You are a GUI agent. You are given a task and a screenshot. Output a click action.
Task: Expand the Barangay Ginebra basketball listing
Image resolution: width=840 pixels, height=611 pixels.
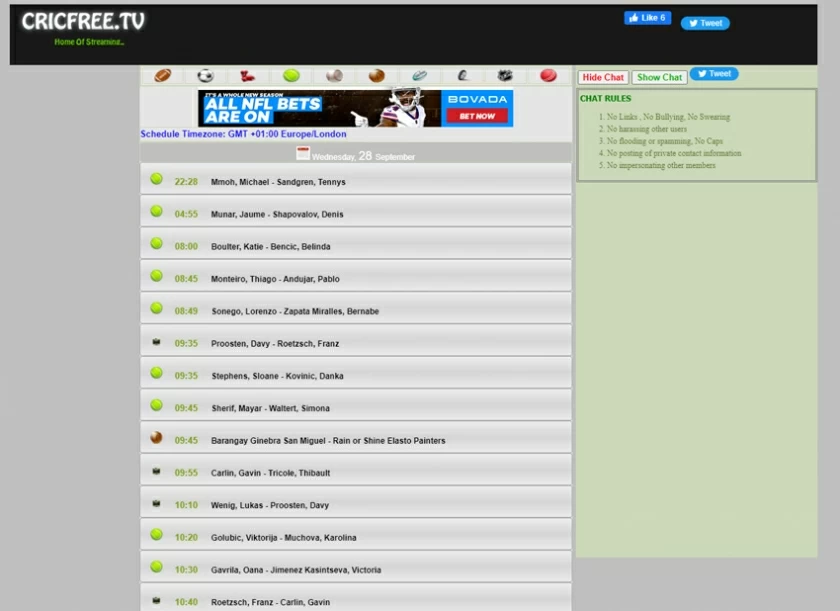pyautogui.click(x=355, y=440)
